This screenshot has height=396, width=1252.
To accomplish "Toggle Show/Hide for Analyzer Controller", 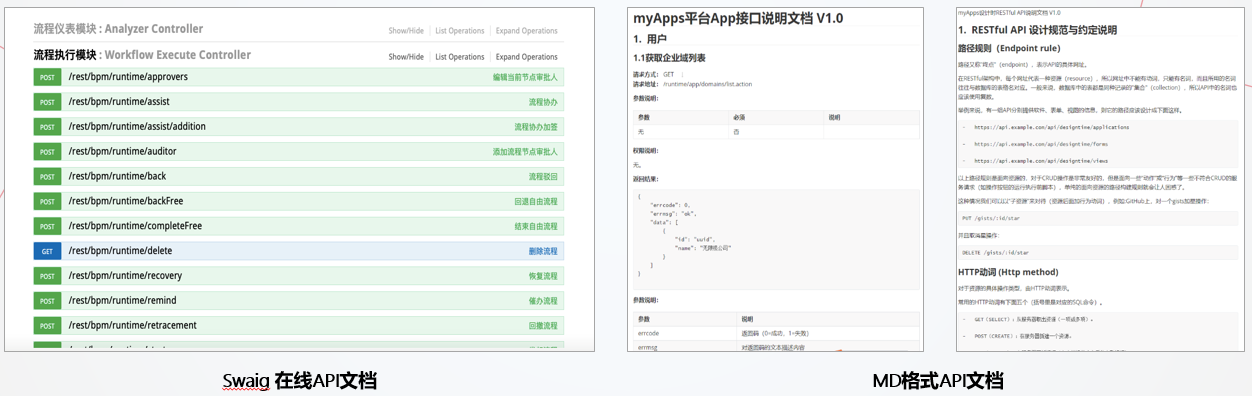I will click(406, 31).
